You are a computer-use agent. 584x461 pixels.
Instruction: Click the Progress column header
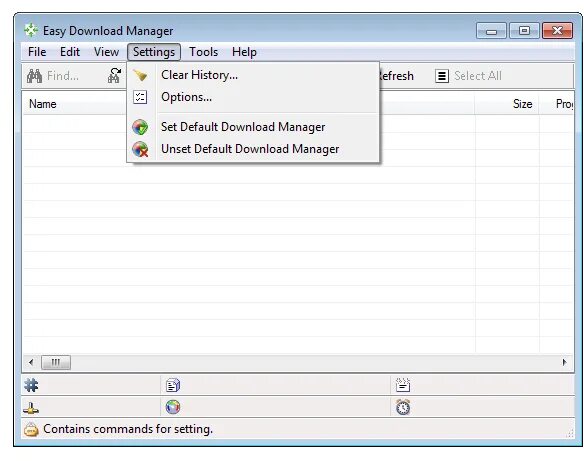[557, 104]
